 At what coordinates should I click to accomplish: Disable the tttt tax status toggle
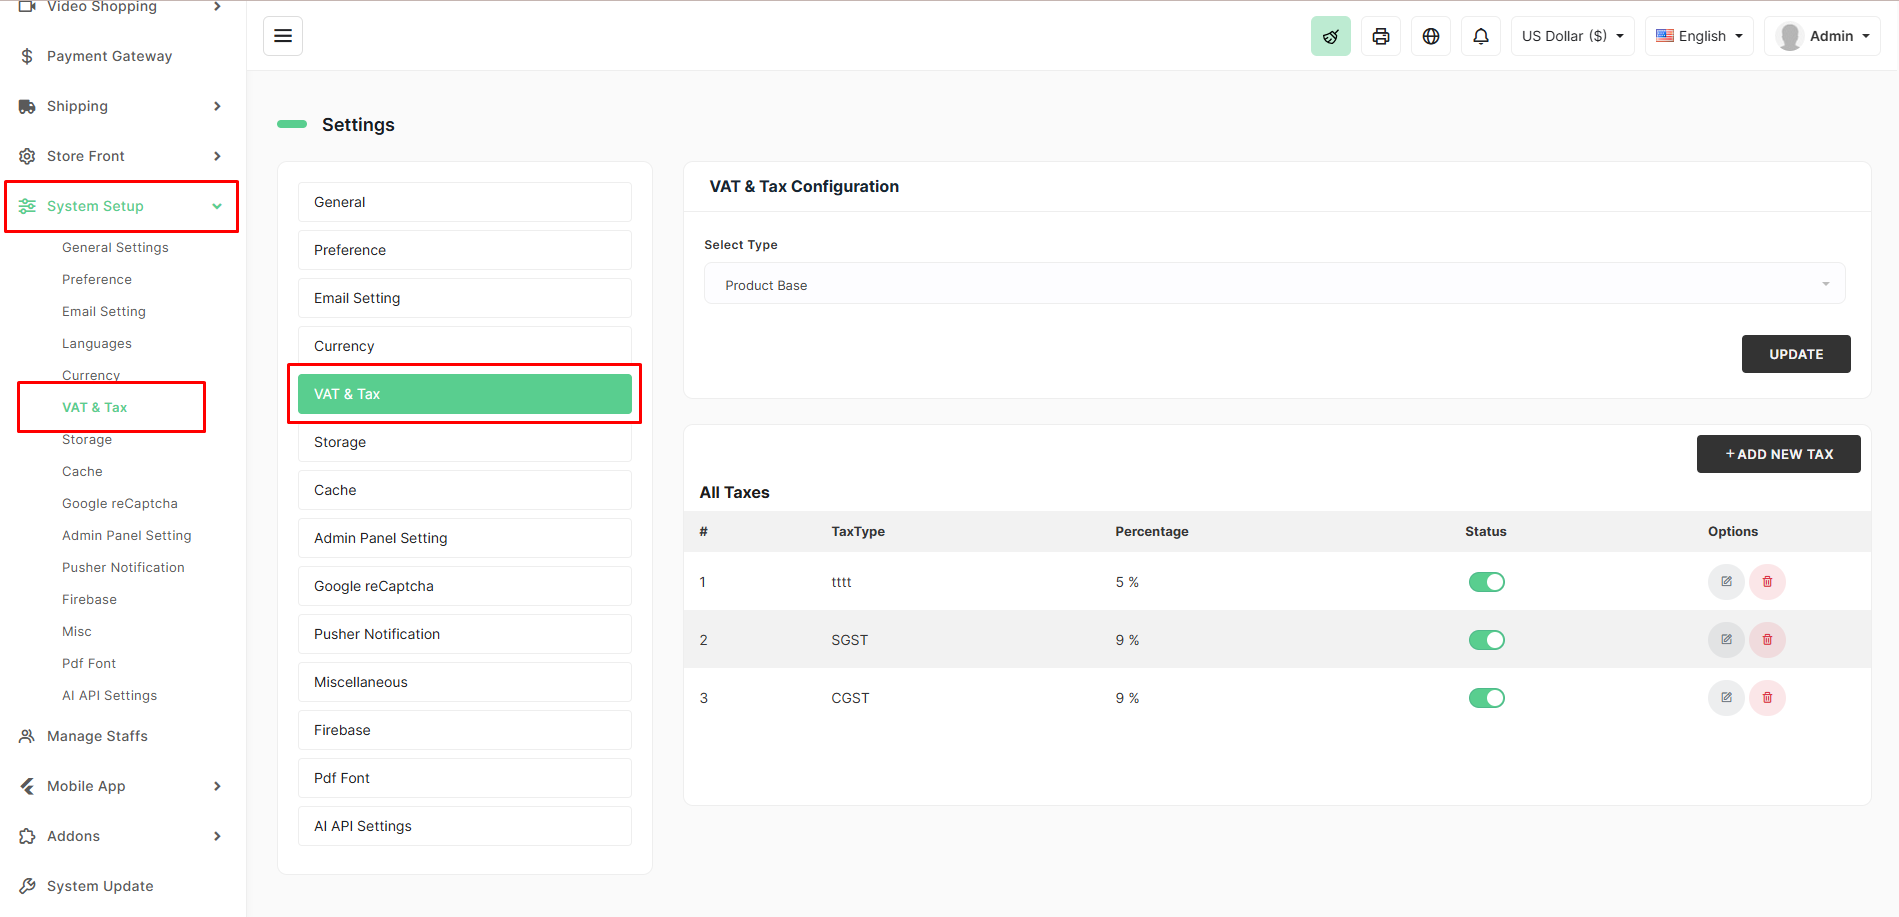[x=1486, y=582]
